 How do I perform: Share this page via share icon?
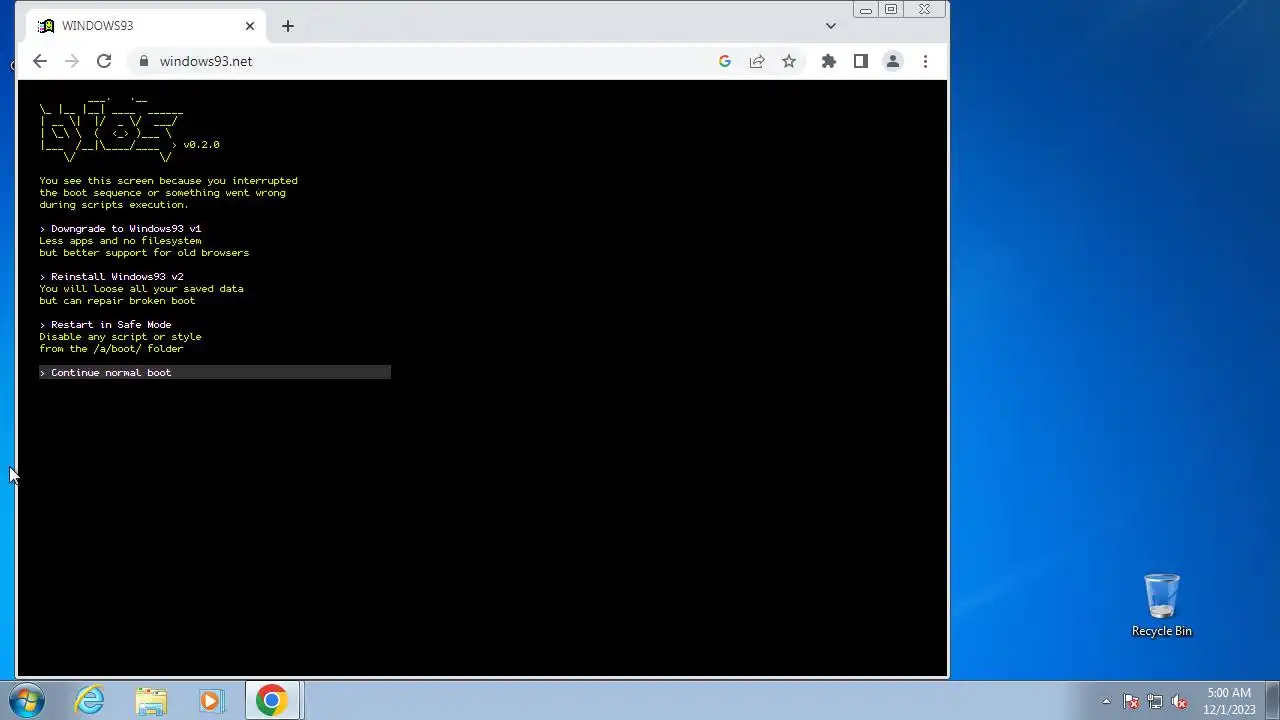[x=757, y=61]
